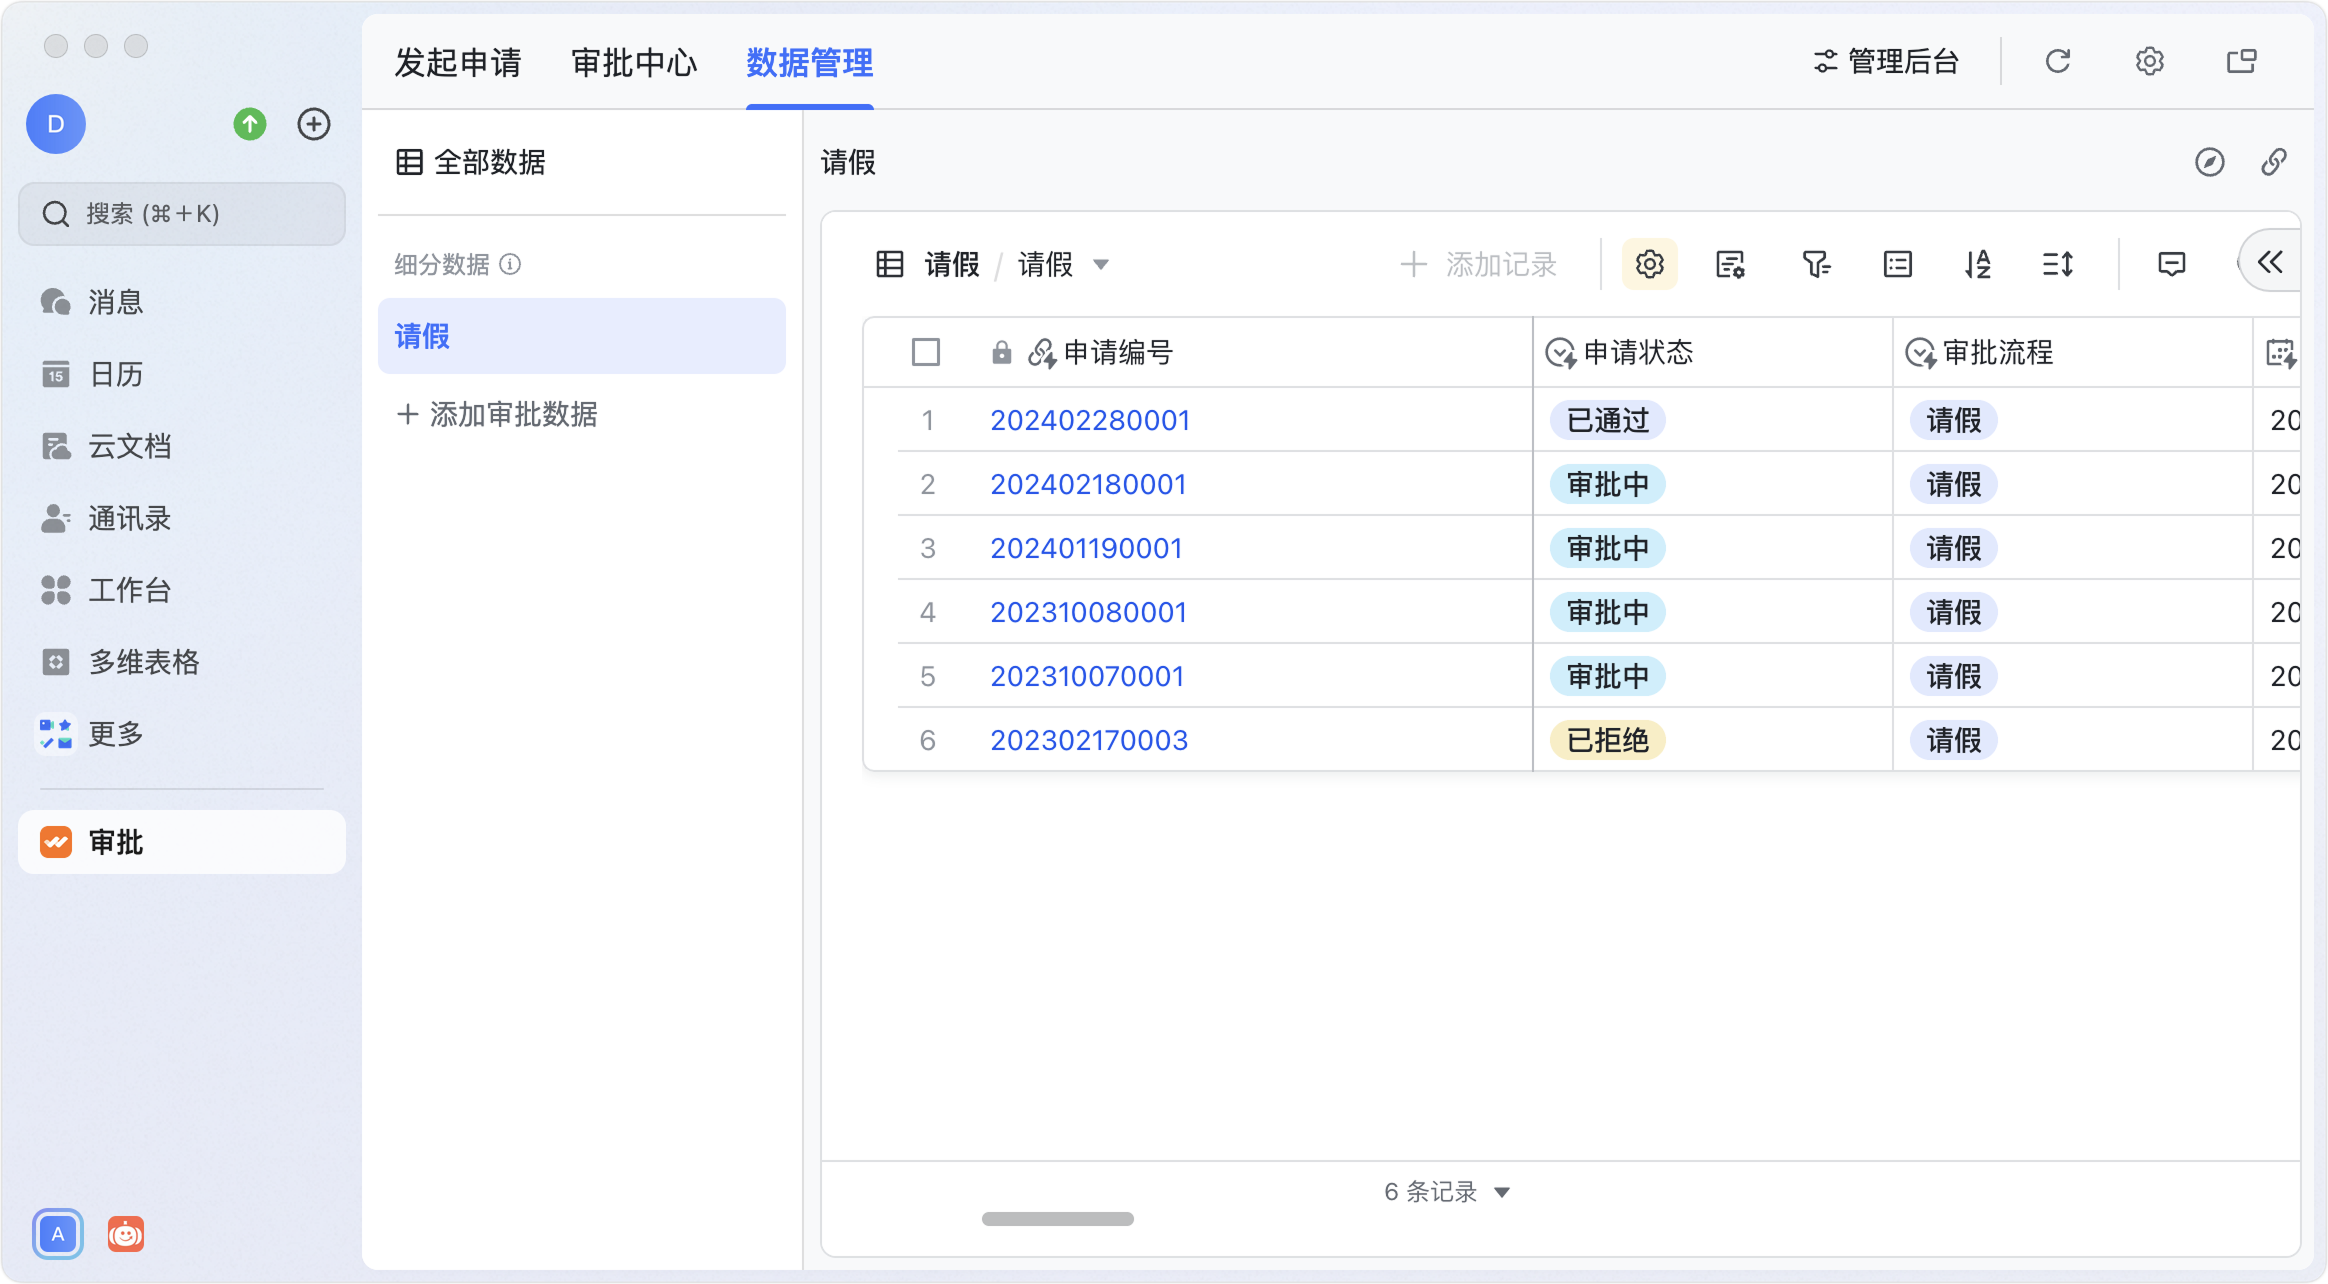The width and height of the screenshot is (2328, 1284).
Task: Click the green update arrow icon
Action: click(250, 124)
